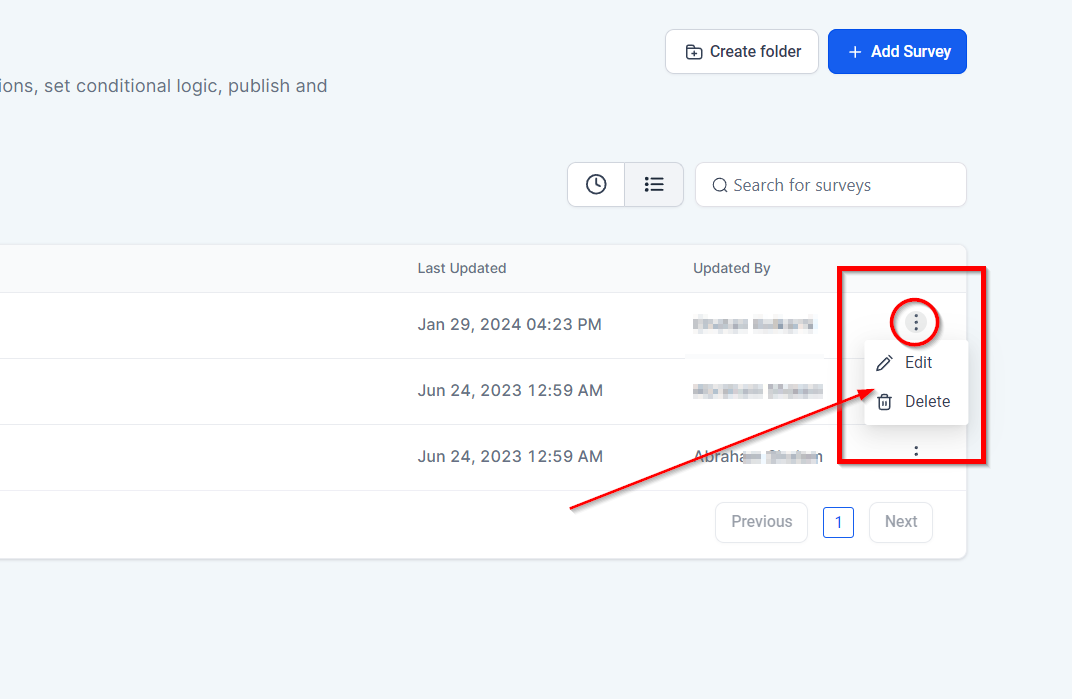The height and width of the screenshot is (699, 1072).
Task: Focus the Search for surveys field
Action: pos(840,185)
